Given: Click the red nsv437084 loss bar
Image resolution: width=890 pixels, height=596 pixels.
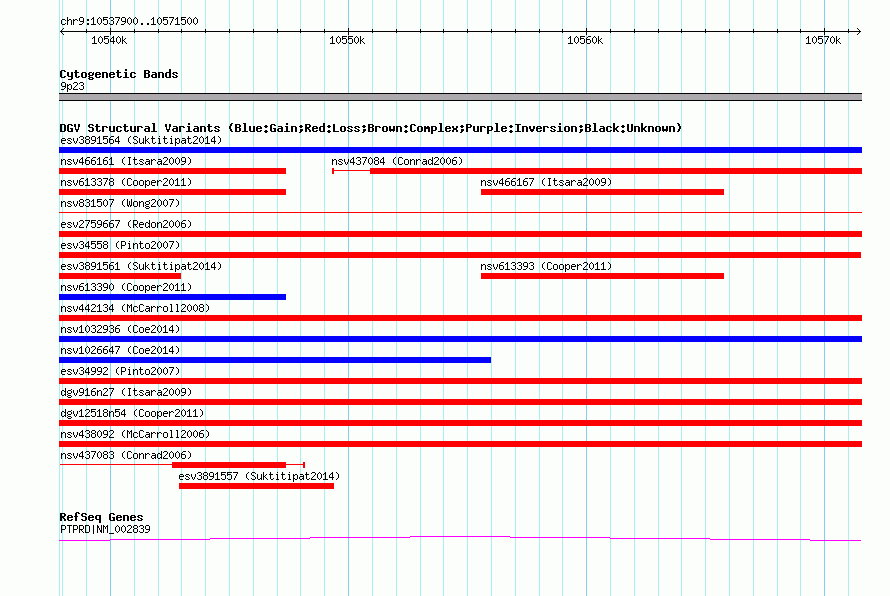Looking at the screenshot, I should [x=616, y=171].
